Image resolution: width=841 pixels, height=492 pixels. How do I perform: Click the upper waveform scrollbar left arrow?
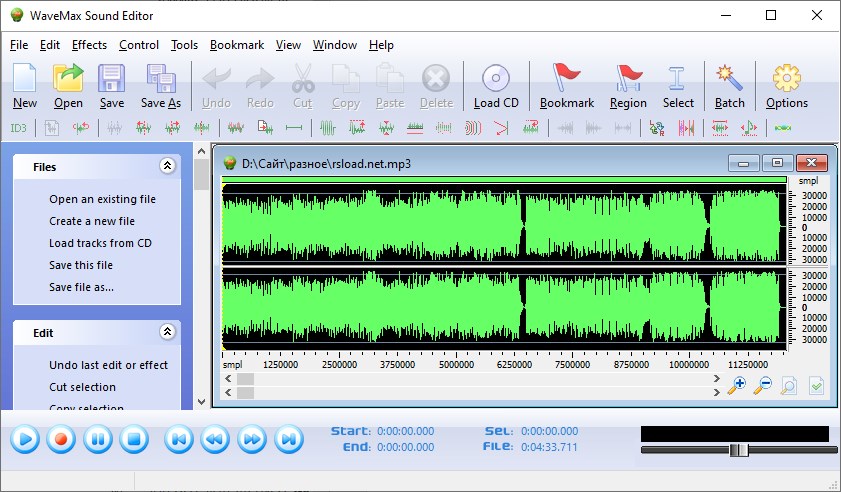228,378
